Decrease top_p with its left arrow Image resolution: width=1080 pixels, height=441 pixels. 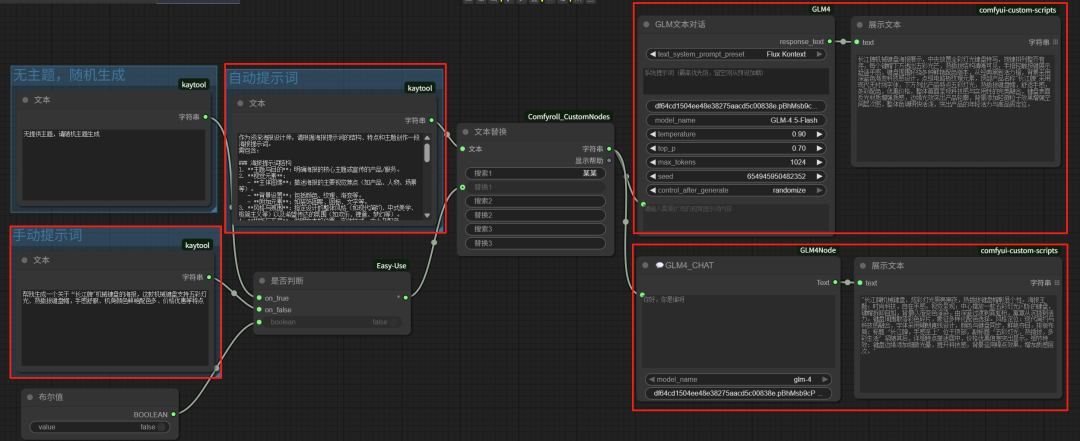click(652, 148)
